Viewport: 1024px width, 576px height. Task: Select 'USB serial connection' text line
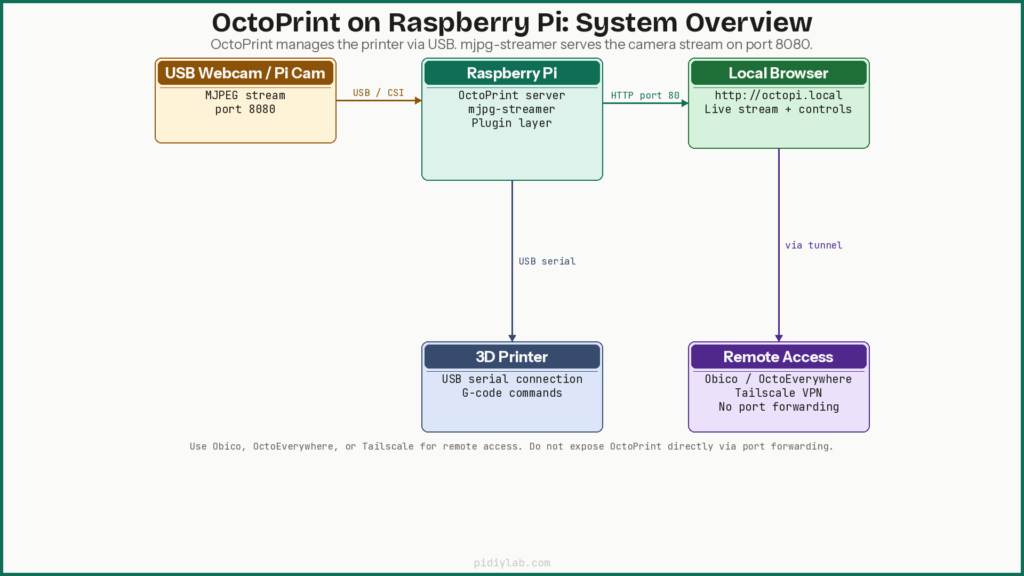[x=512, y=379]
